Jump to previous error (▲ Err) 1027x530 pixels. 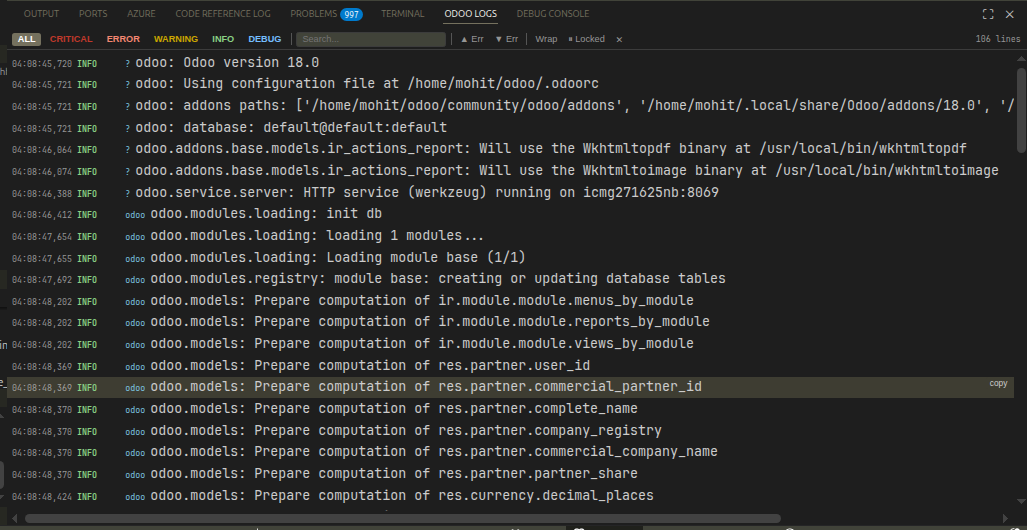coord(472,39)
